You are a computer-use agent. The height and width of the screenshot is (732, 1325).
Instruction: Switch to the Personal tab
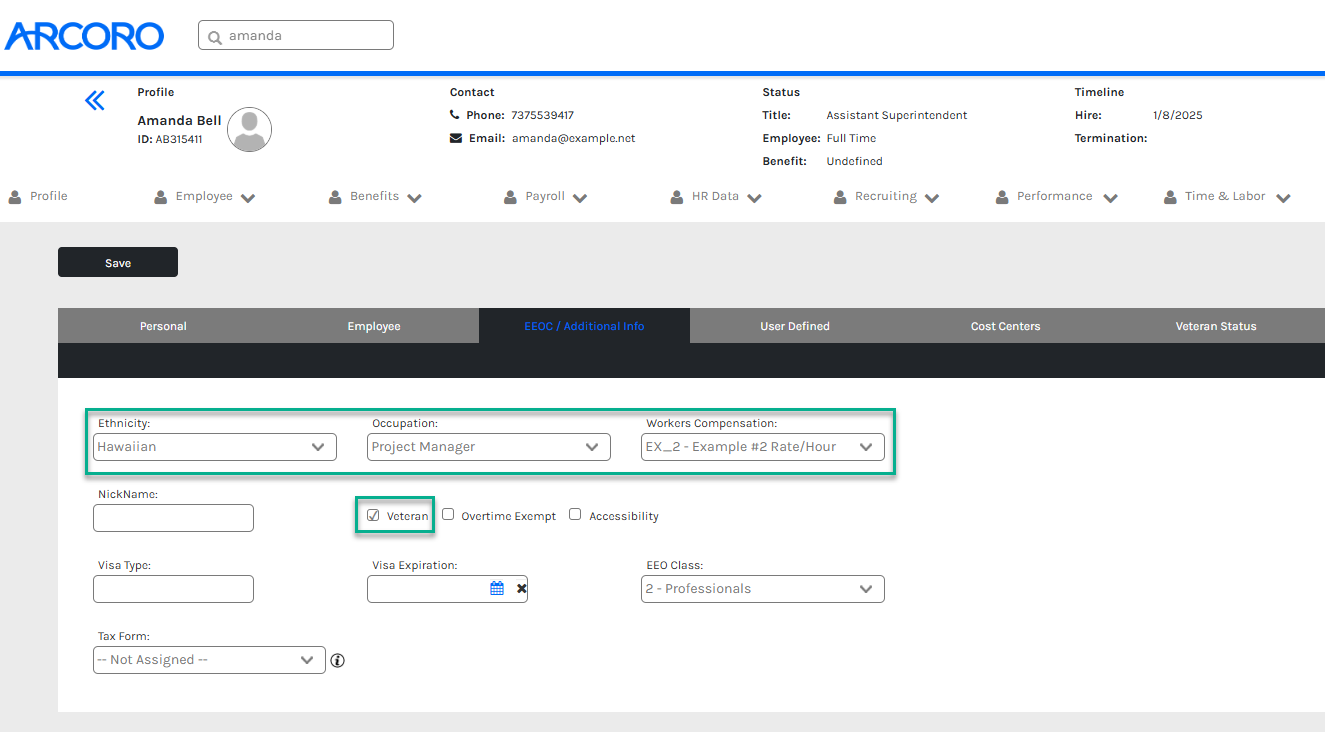tap(163, 326)
